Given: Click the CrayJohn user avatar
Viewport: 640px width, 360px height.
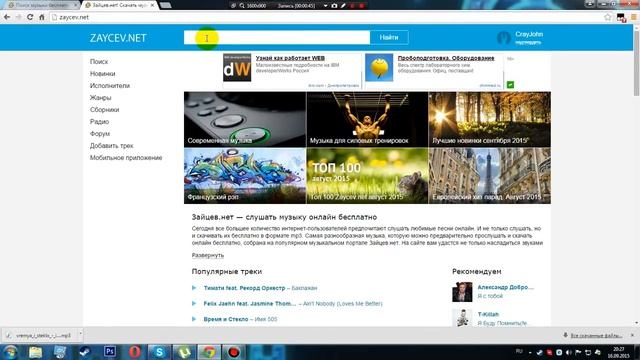Looking at the screenshot, I should point(503,38).
